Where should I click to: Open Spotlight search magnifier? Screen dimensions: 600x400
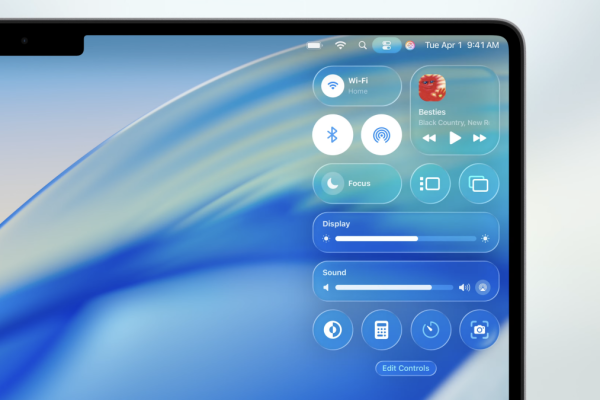tap(362, 46)
